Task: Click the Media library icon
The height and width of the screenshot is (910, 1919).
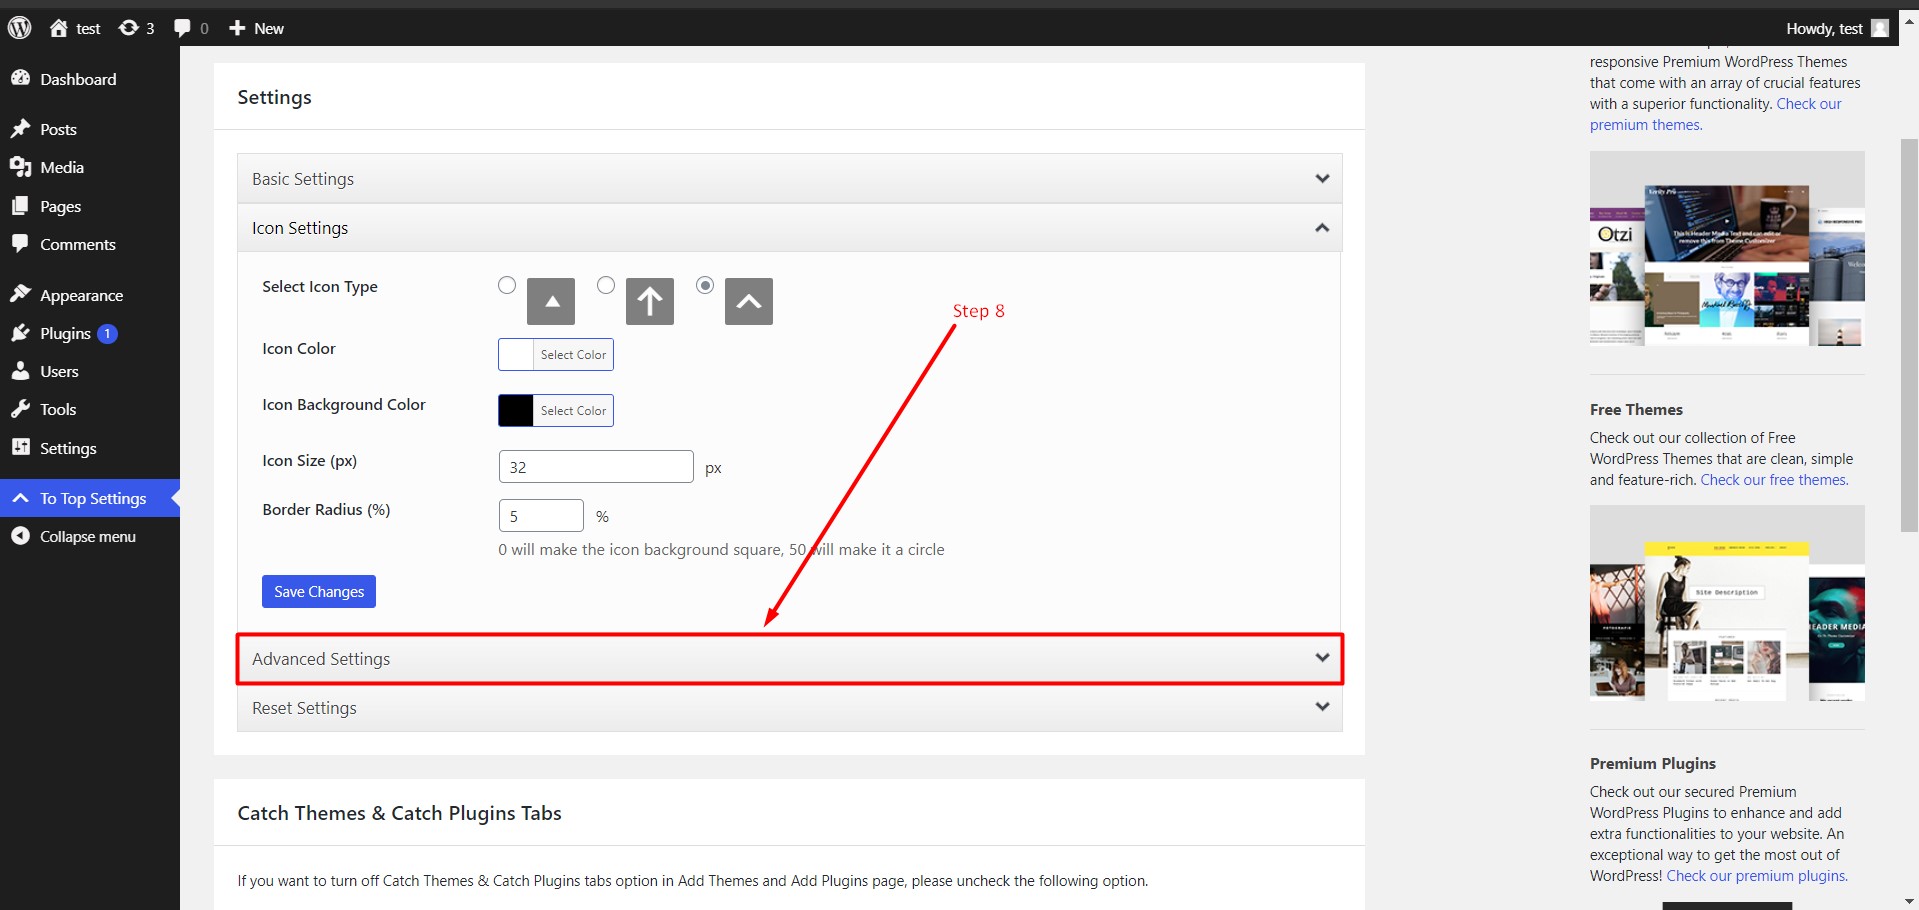Action: coord(20,167)
